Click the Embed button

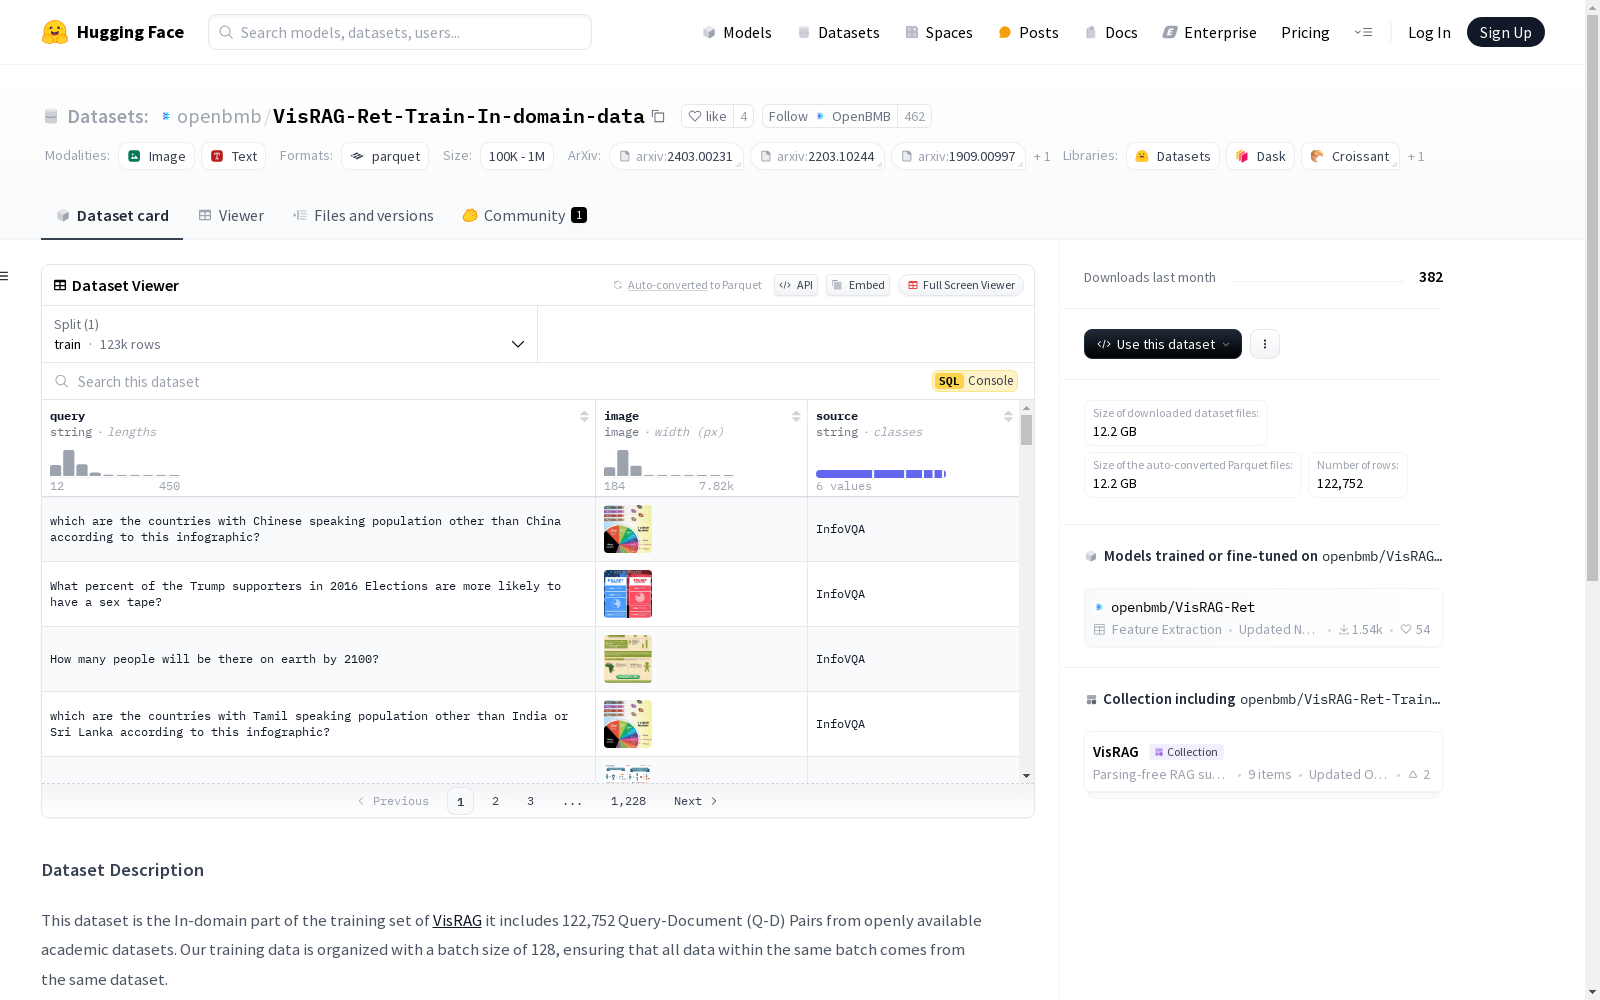[858, 285]
